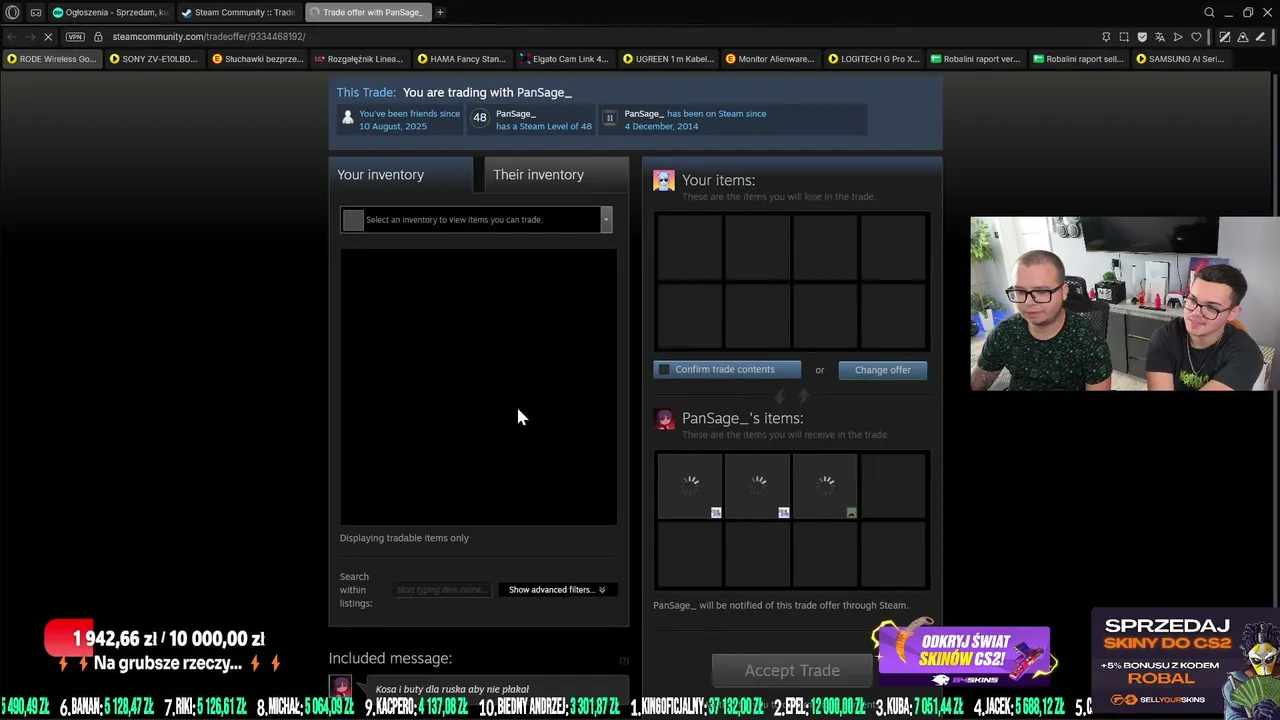Screen dimensions: 1280x720
Task: Open Robalini raport sell... bookmark
Action: 1078,59
